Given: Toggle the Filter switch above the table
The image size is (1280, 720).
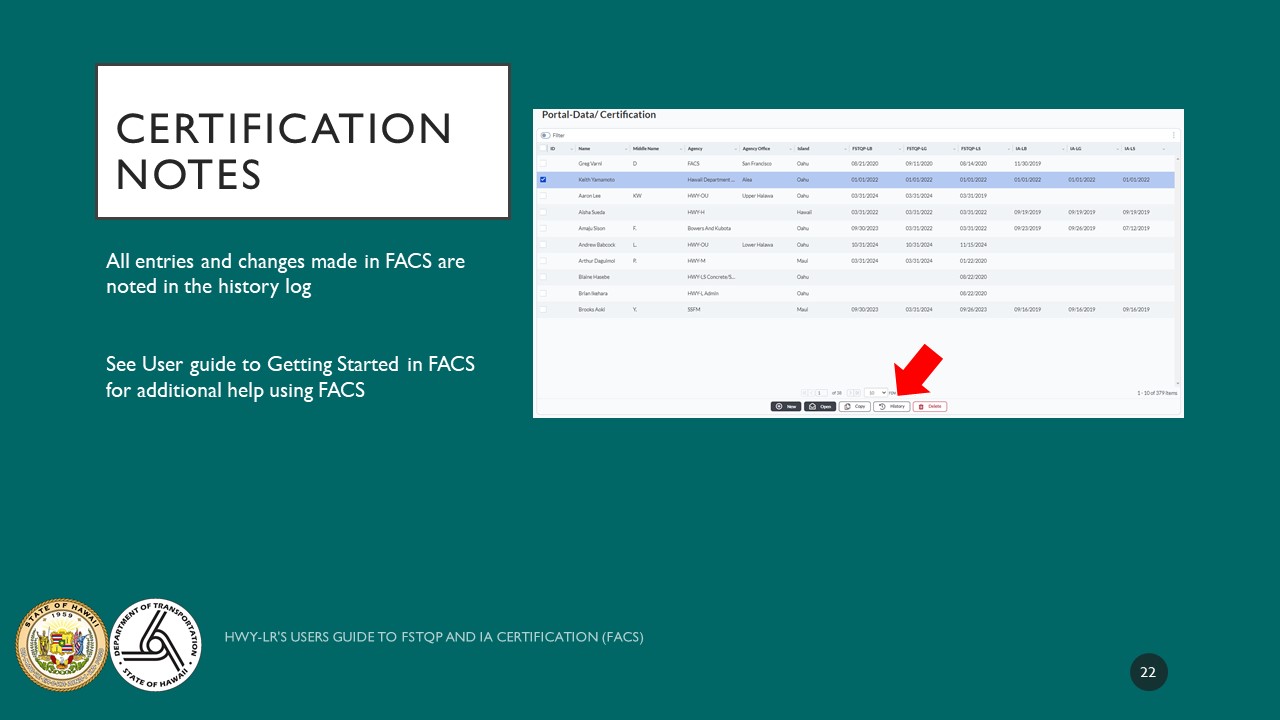Looking at the screenshot, I should [546, 135].
